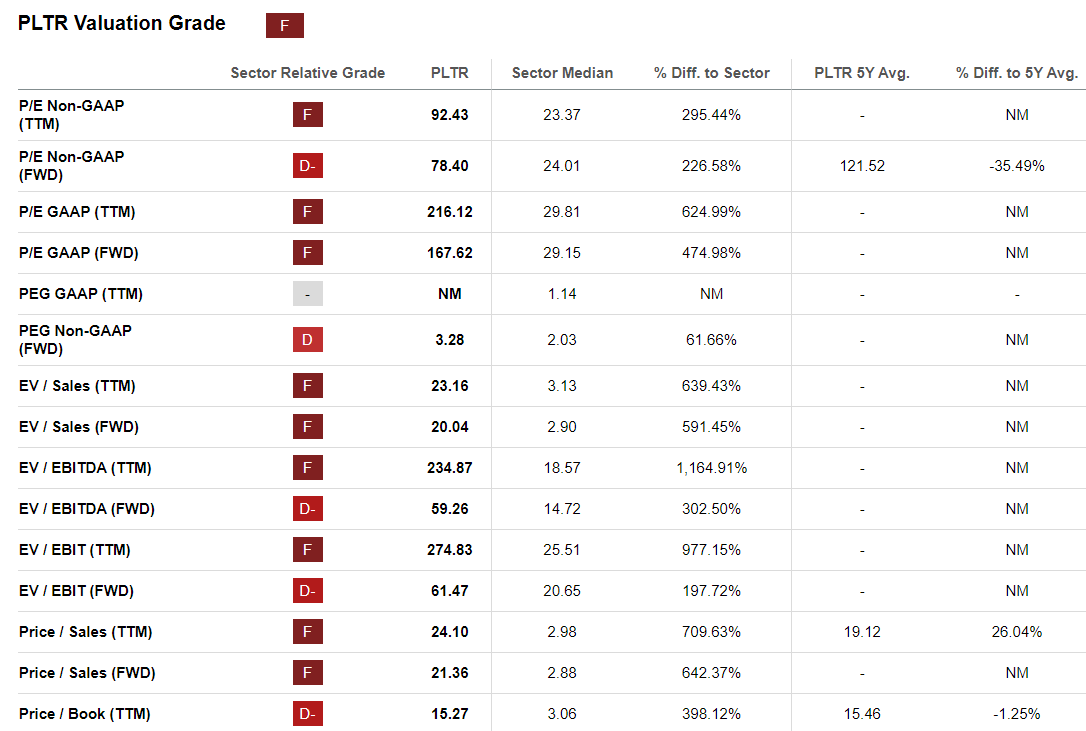
Task: Click the D- grade badge for P/E Non-GAAP (FWD)
Action: 307,166
